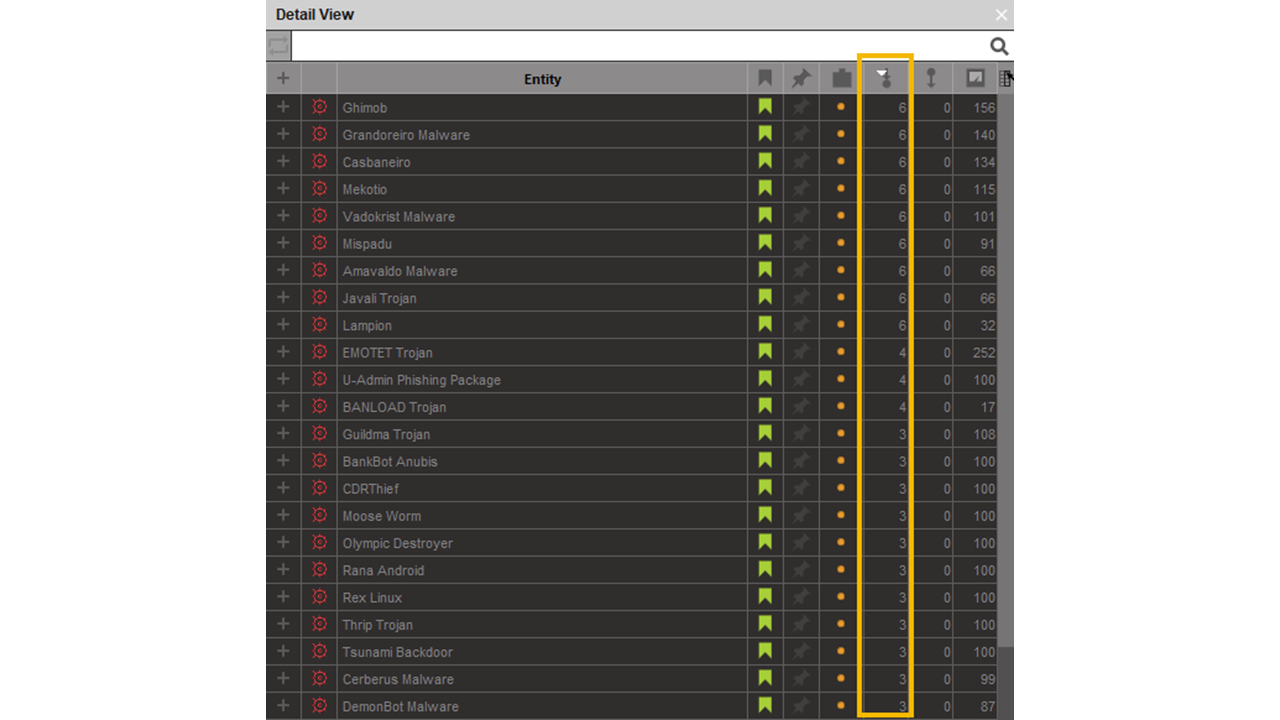Image resolution: width=1280 pixels, height=720 pixels.
Task: Click incoming links value 6 for Amavaldo Malware
Action: (902, 271)
